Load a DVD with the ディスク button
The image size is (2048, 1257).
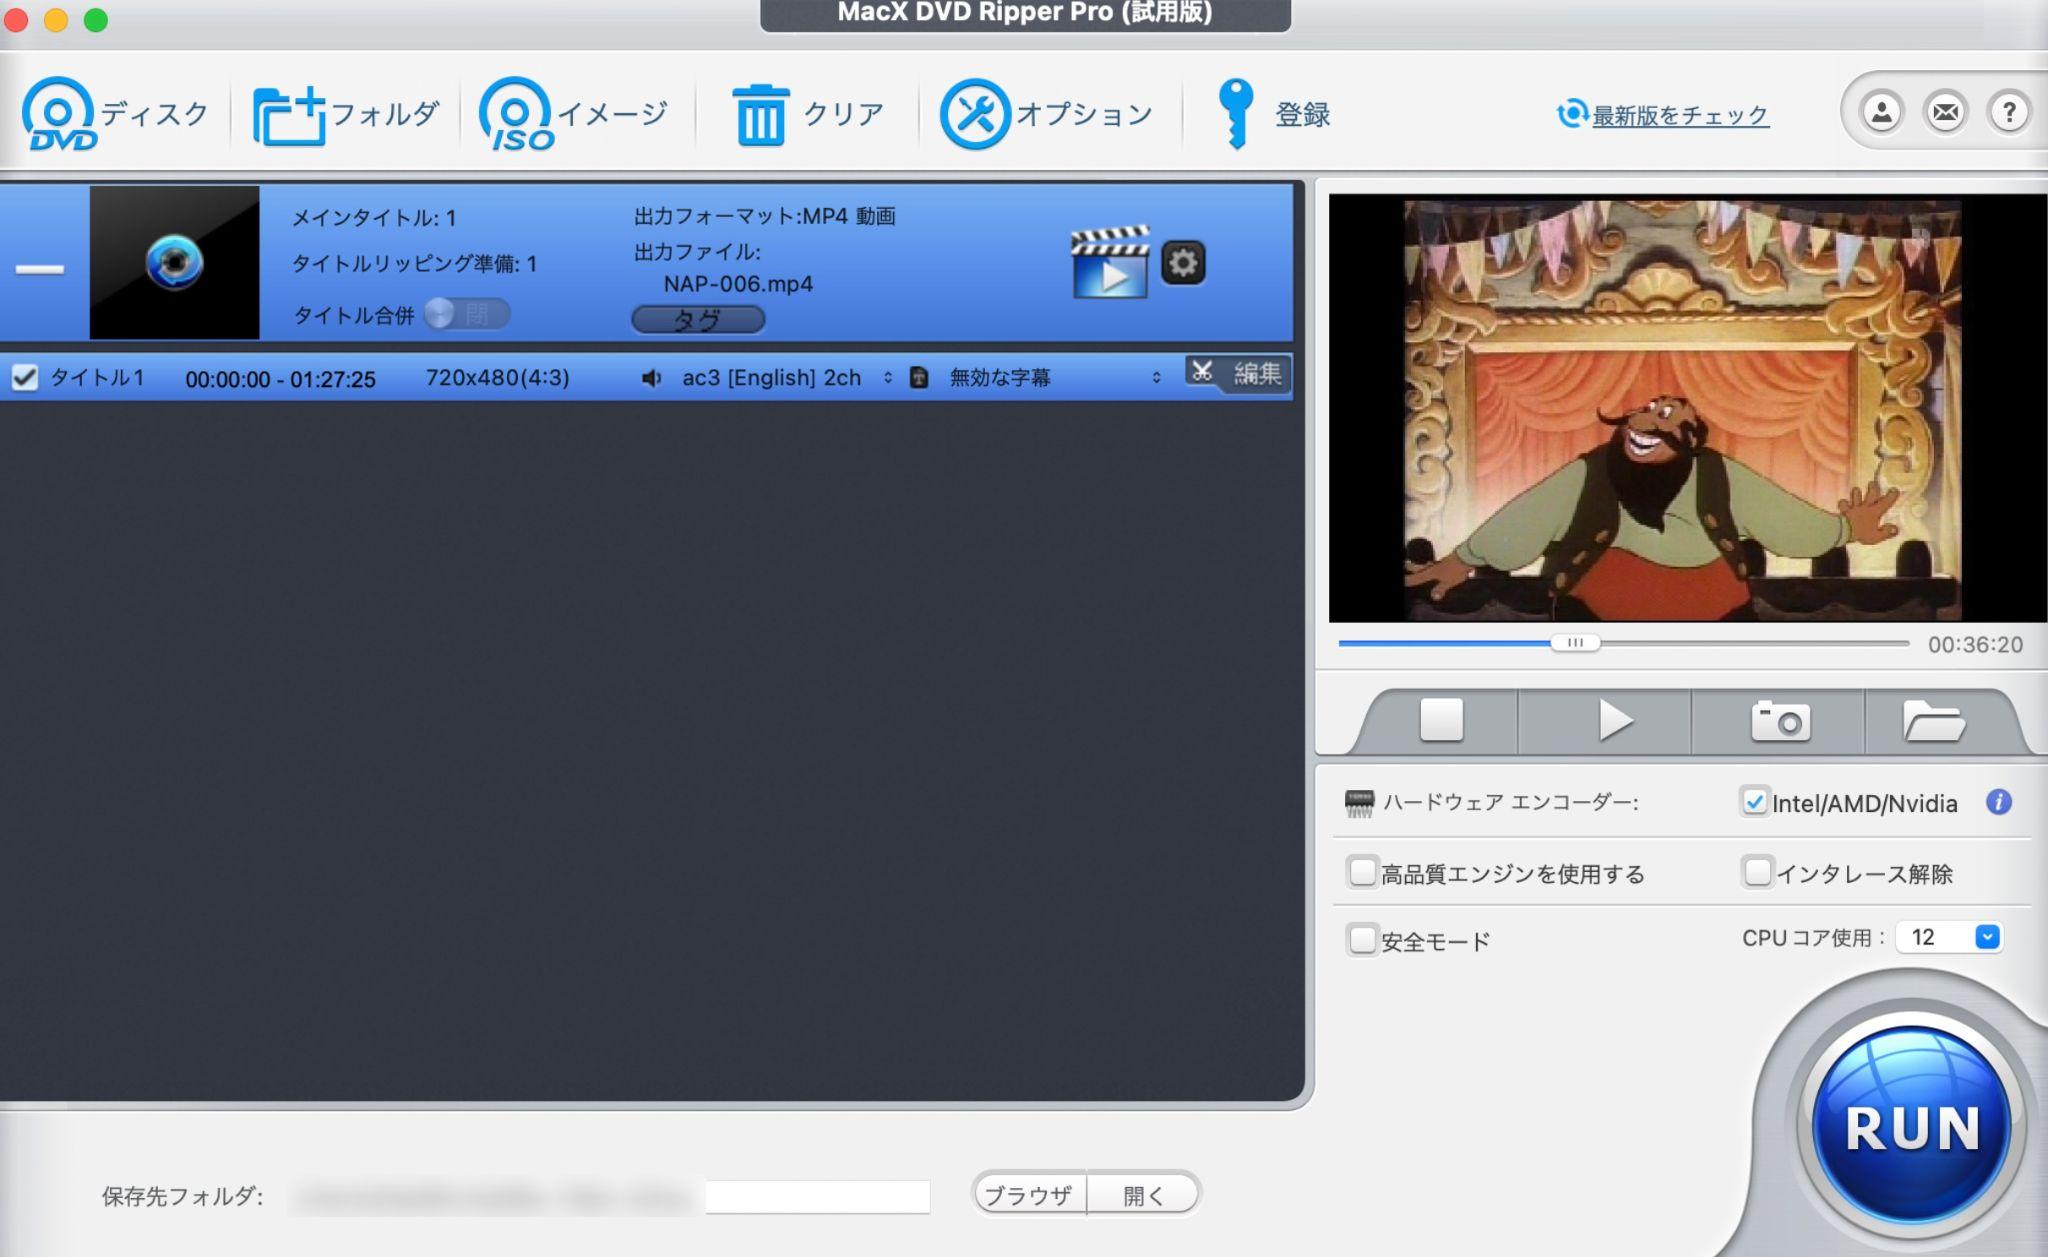(115, 114)
